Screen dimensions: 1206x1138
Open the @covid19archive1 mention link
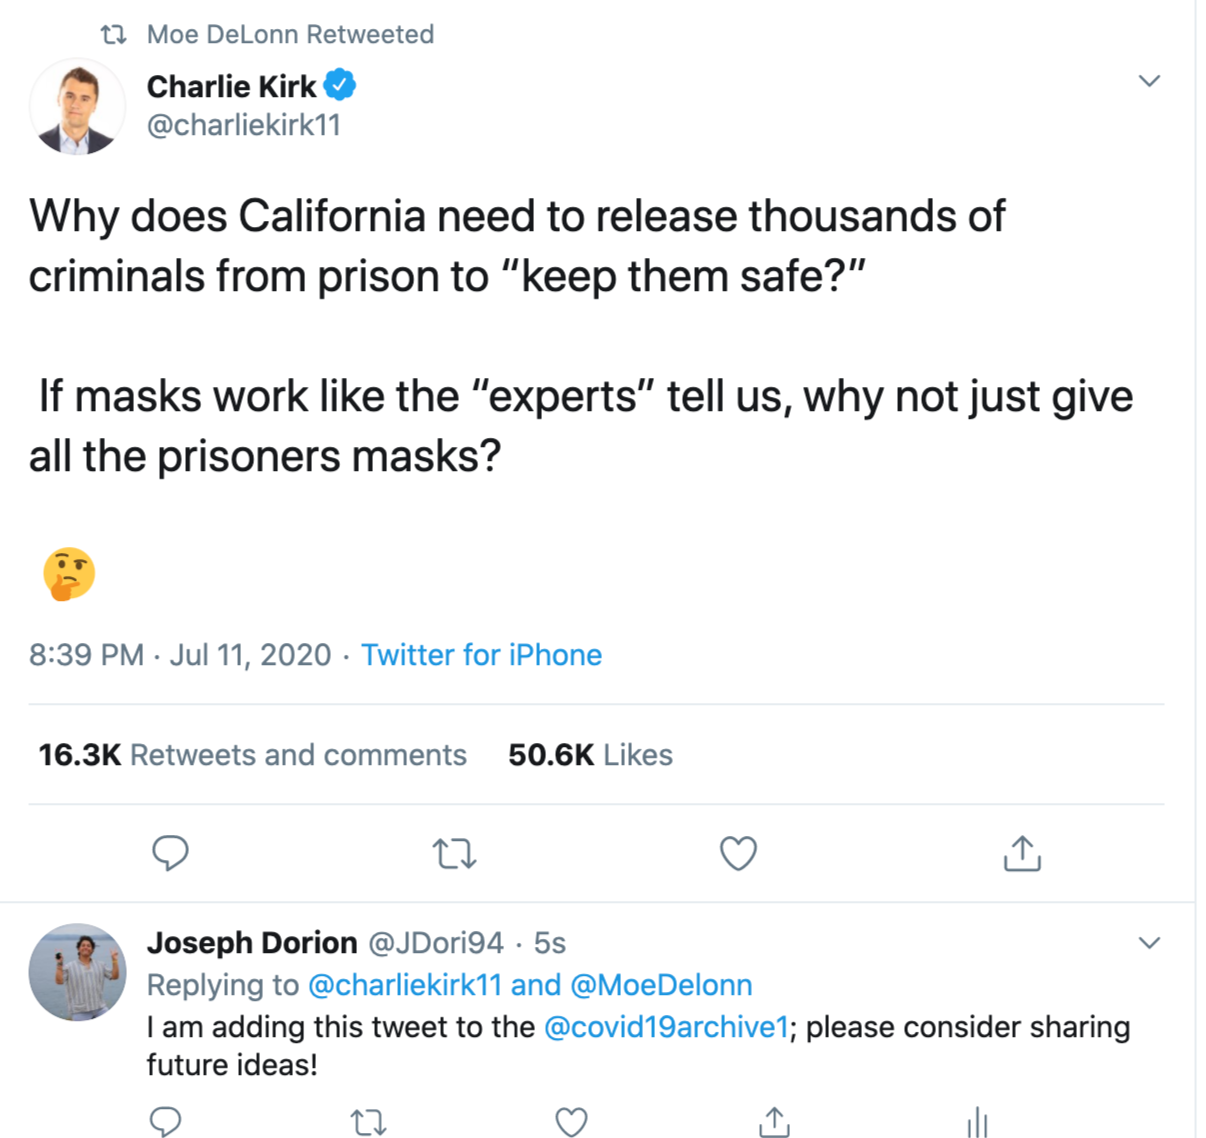(x=666, y=1027)
